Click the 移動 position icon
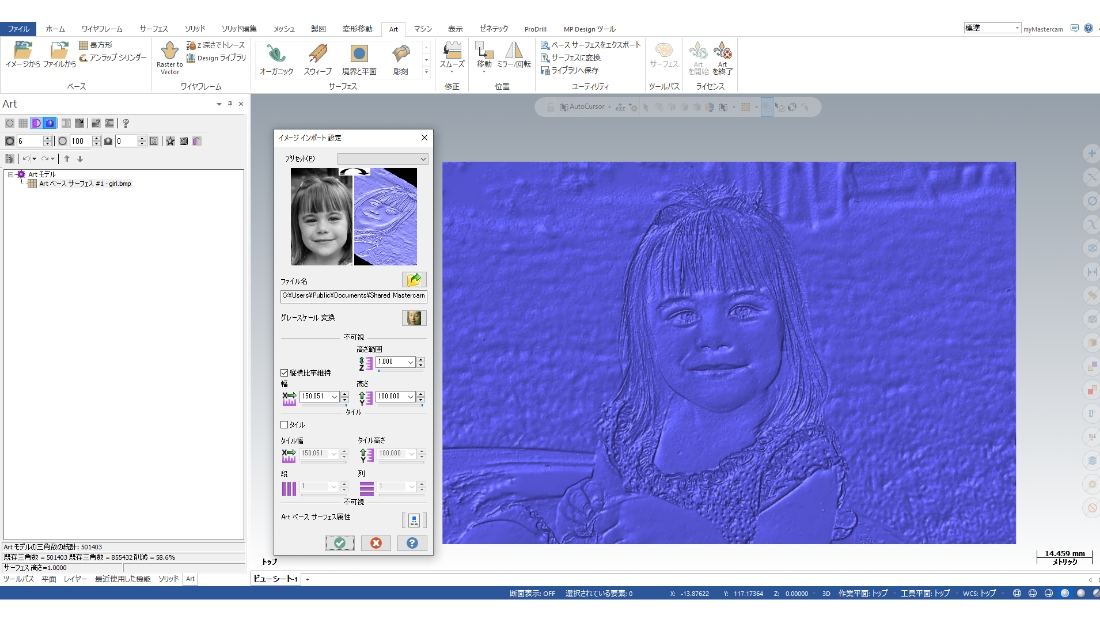This screenshot has height=620, width=1100. [484, 55]
